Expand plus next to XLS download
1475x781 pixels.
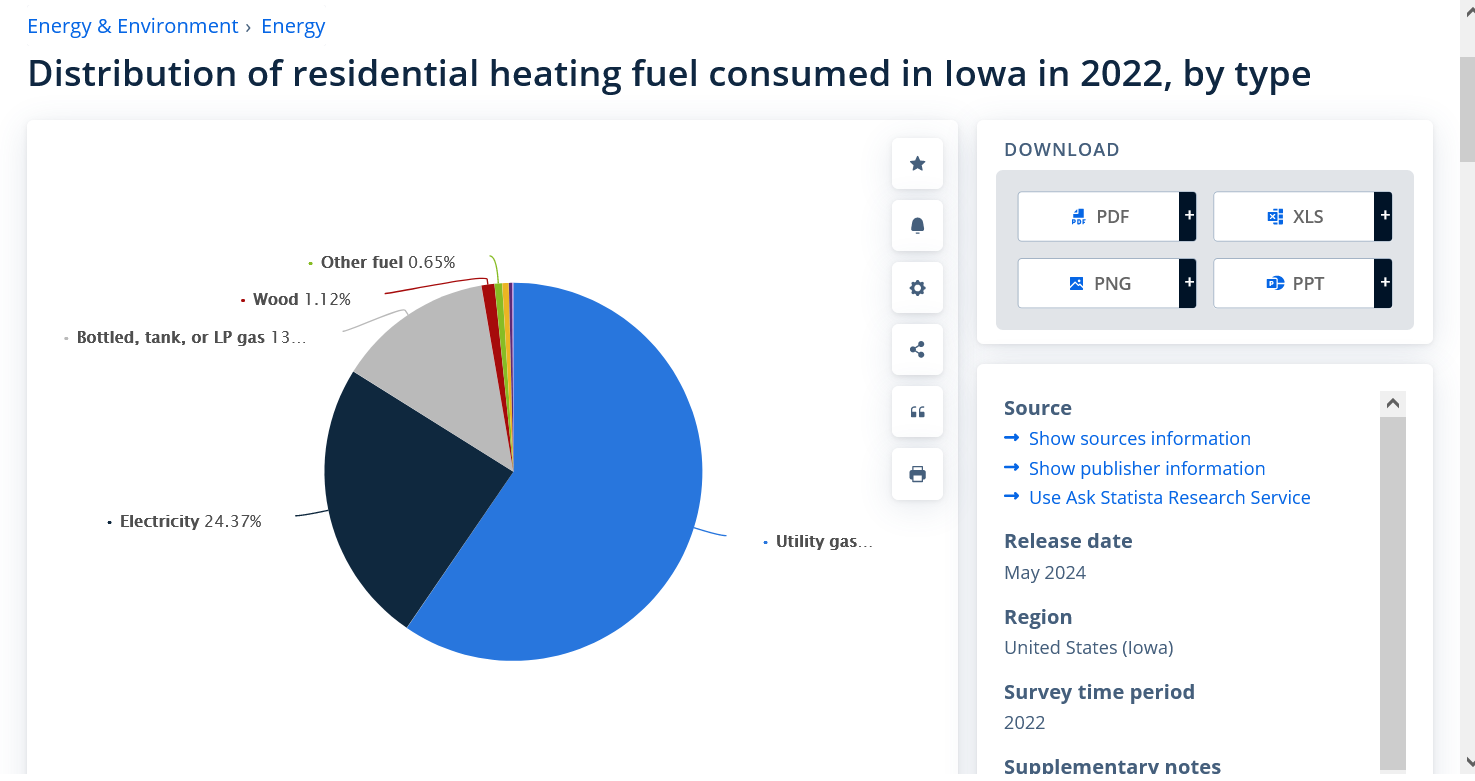(x=1384, y=217)
